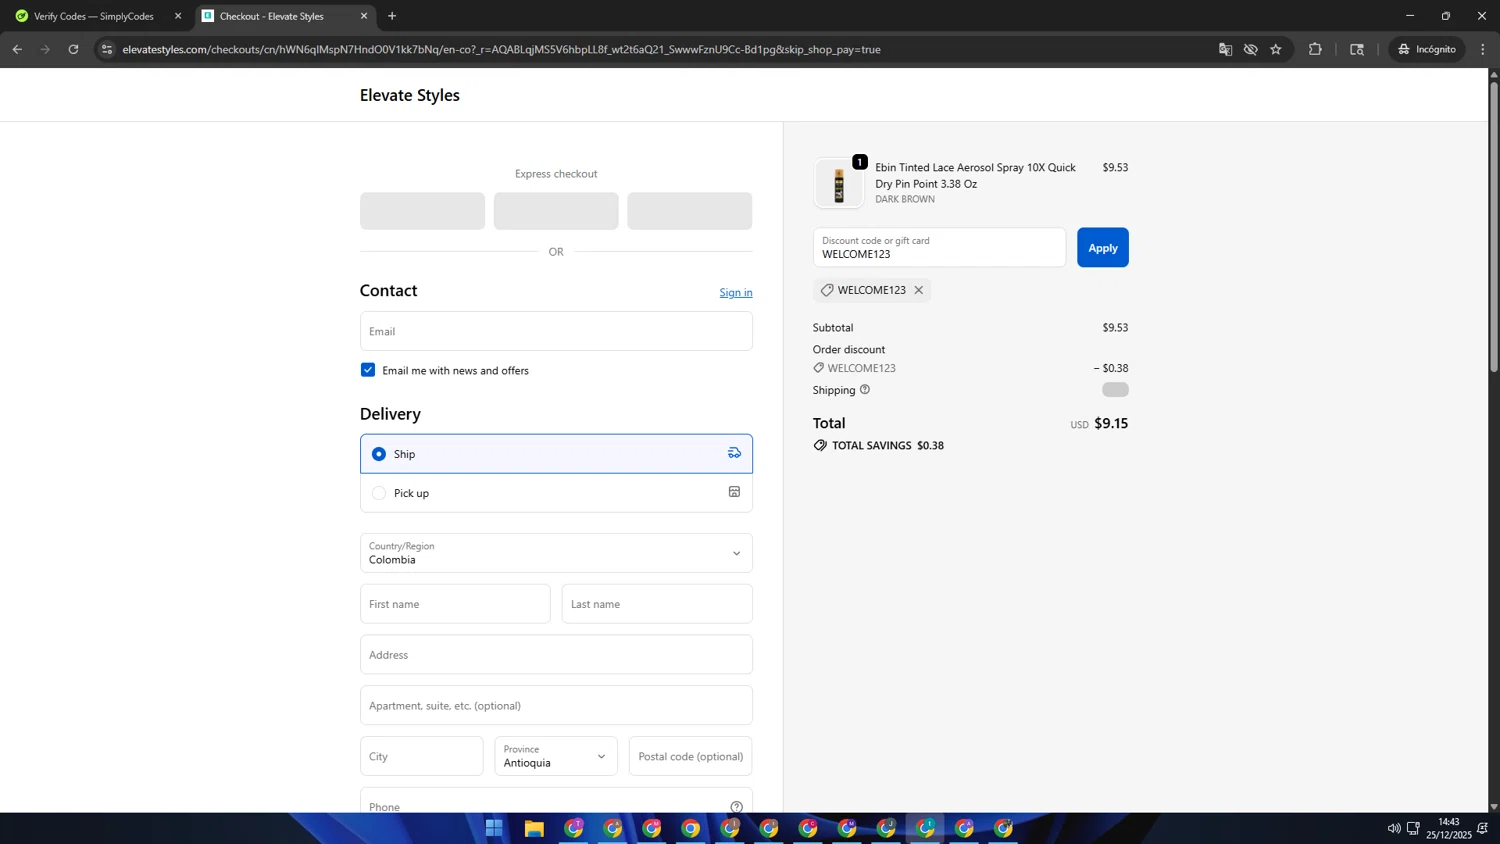Switch to Verify Codes — SimplyCodes tab
The image size is (1500, 844).
95,16
